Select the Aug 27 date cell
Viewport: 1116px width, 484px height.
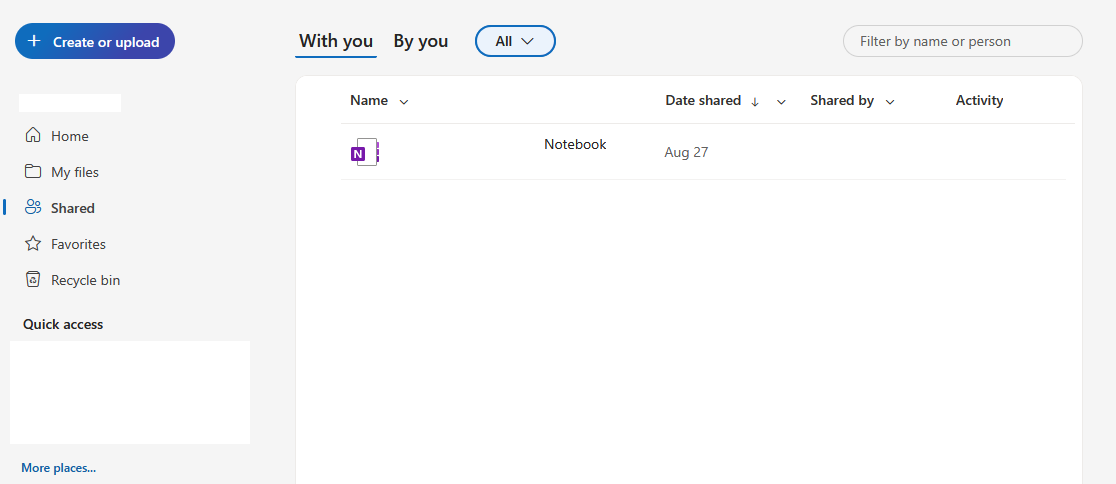[686, 152]
